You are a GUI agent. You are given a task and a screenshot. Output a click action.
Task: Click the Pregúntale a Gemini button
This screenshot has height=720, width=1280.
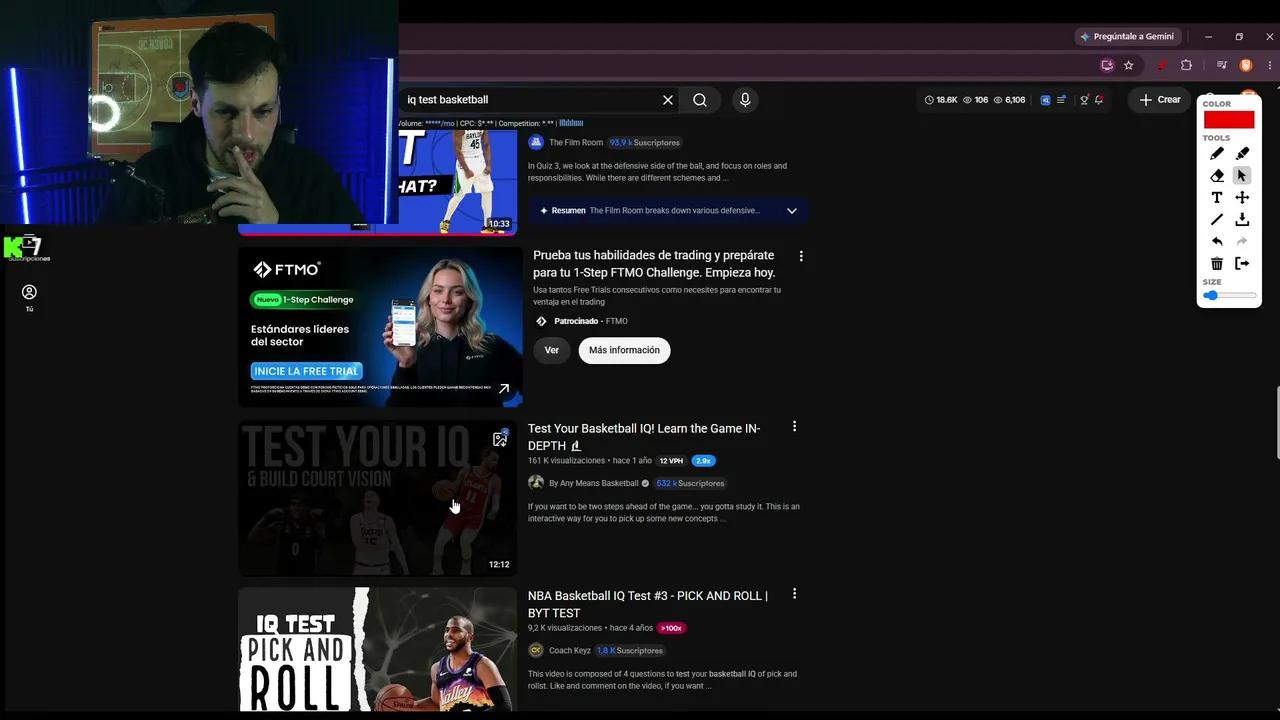pyautogui.click(x=1126, y=37)
